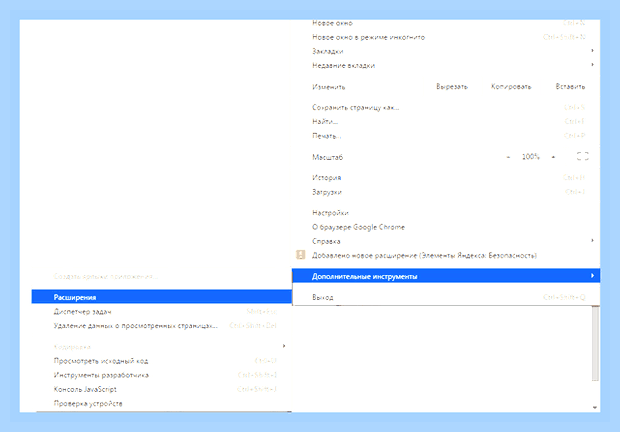
Task: Click the Копировать button
Action: click(511, 87)
